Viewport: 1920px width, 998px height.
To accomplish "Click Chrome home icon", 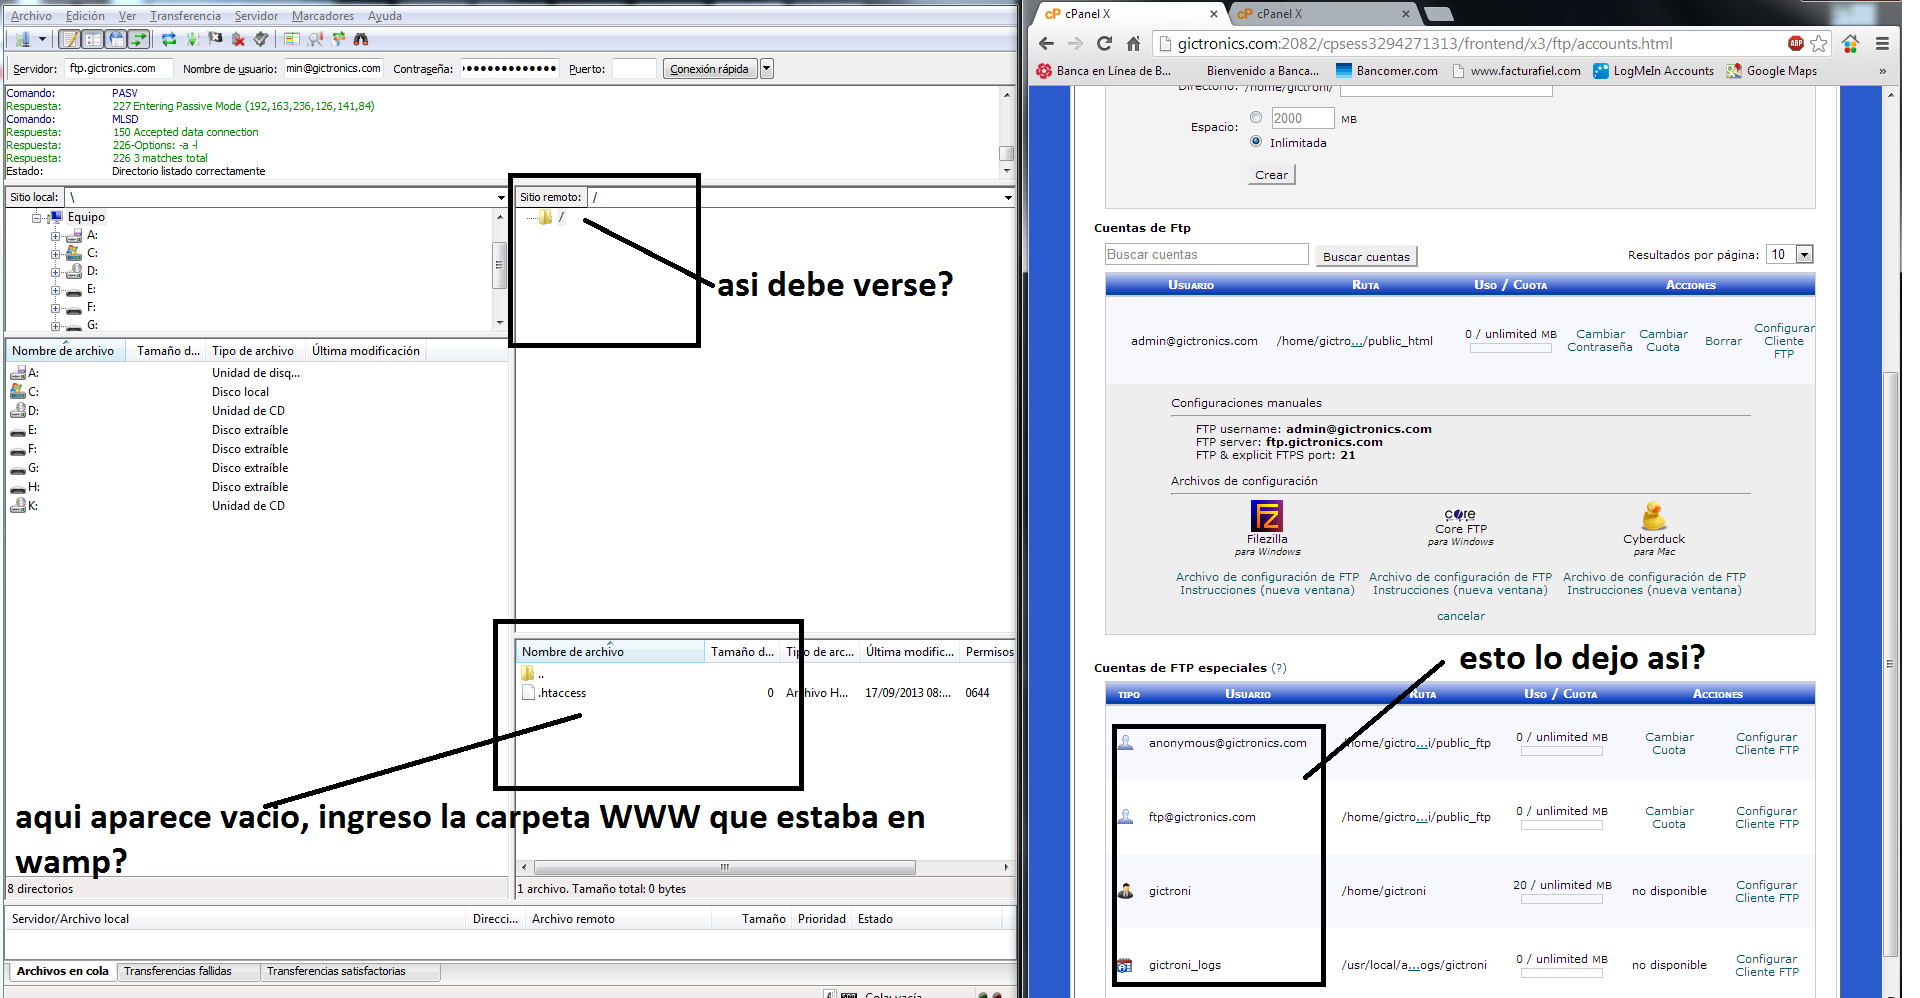I will [x=1133, y=43].
